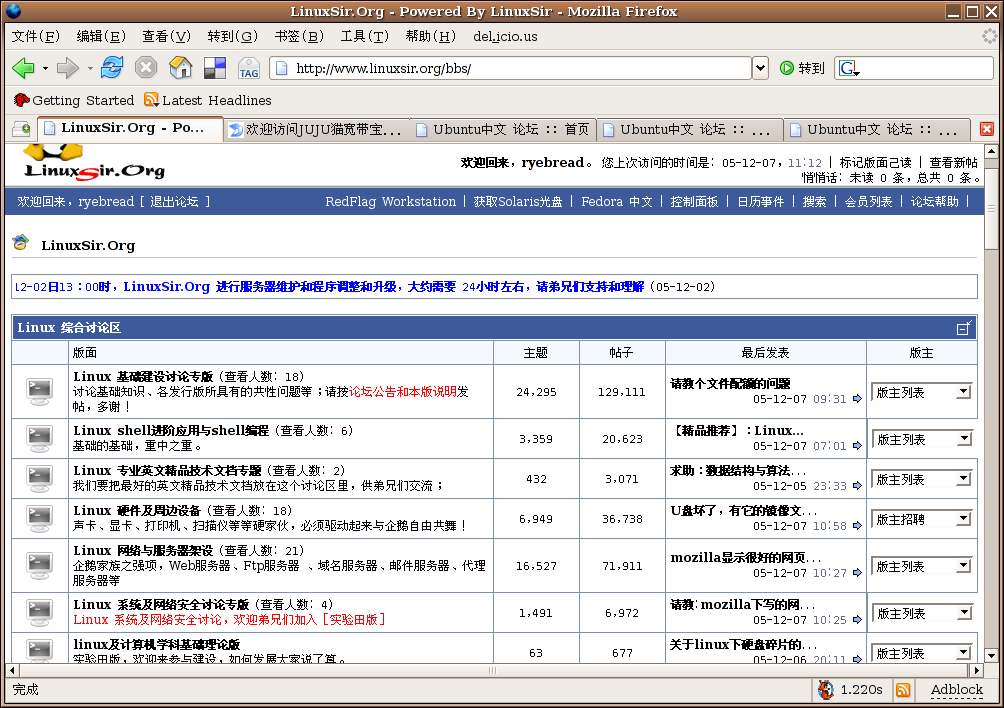Click the post count 129,111
Image resolution: width=1004 pixels, height=708 pixels.
point(622,392)
